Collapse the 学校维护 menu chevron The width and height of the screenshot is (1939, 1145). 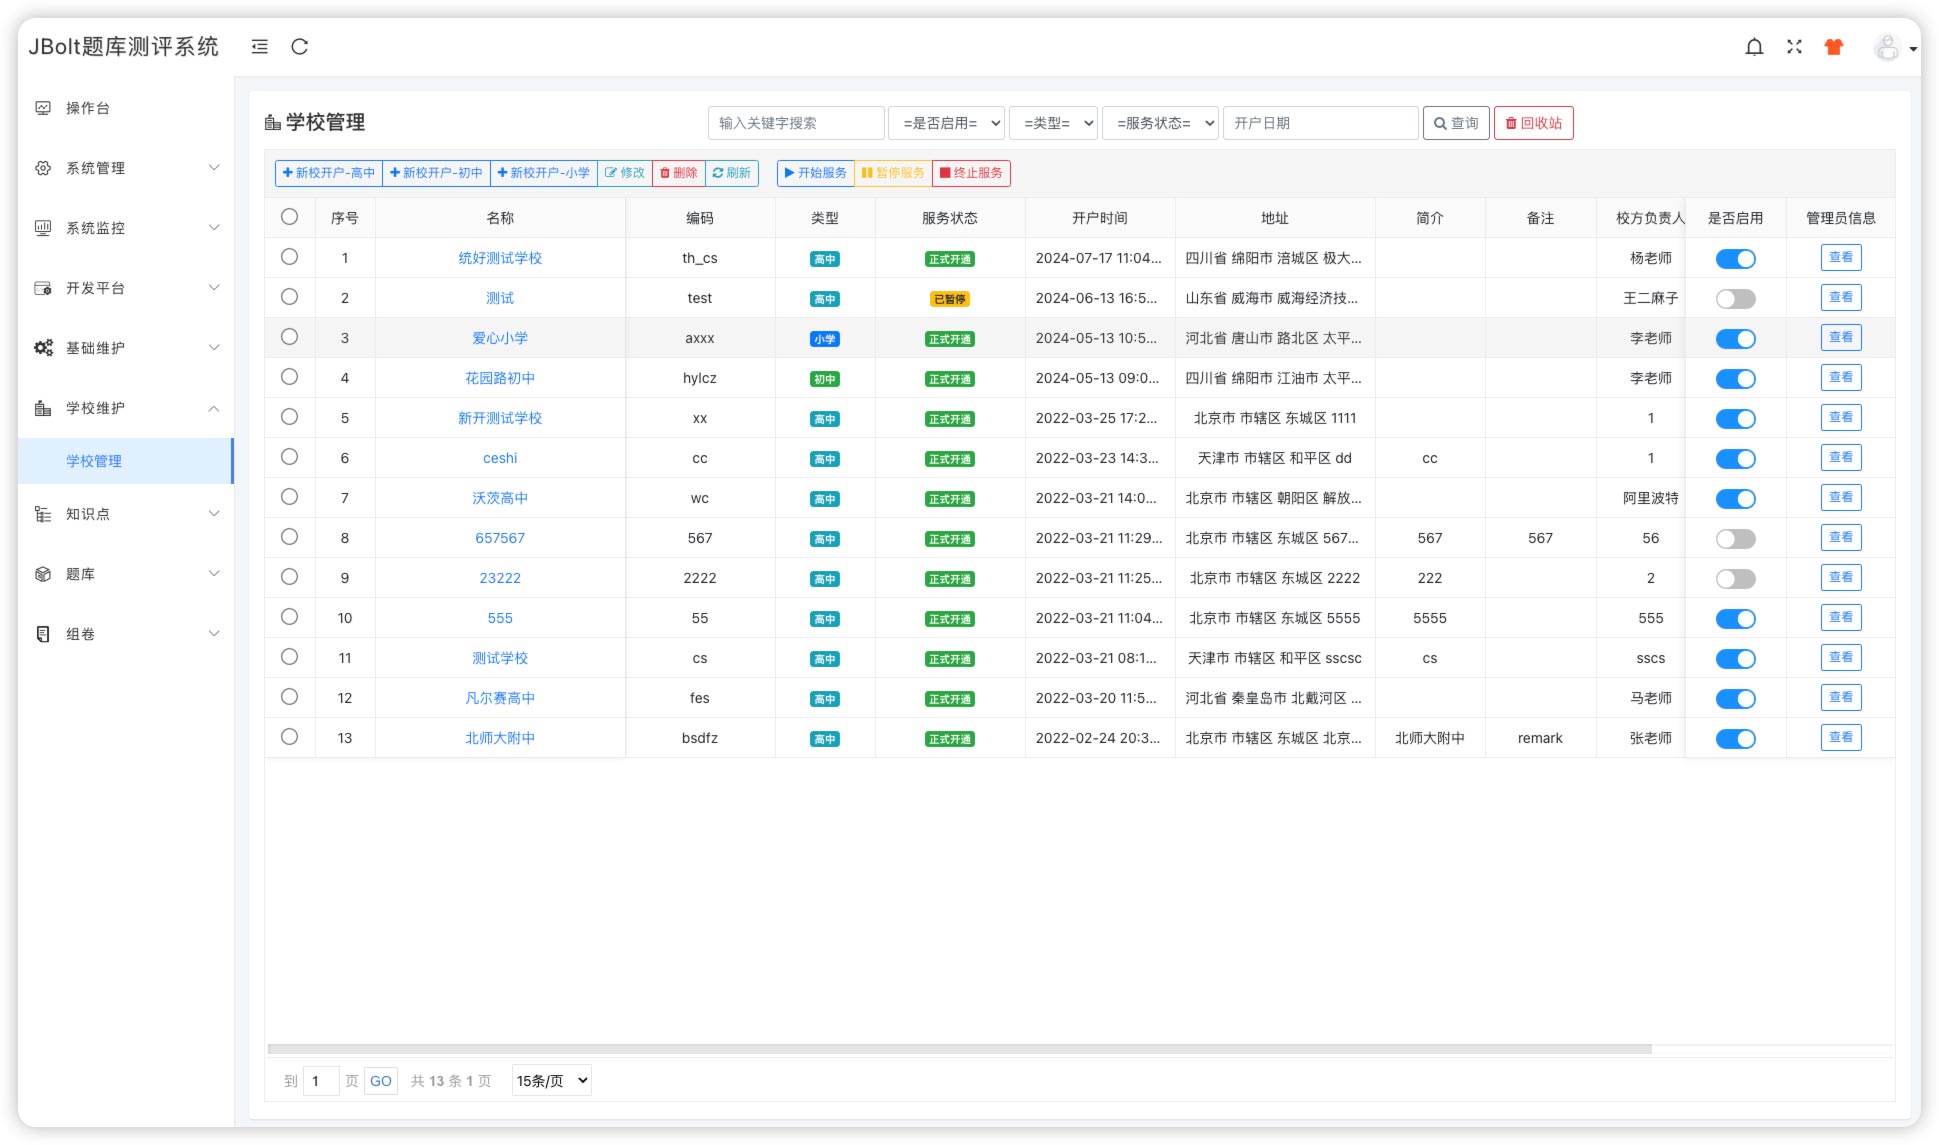click(x=214, y=408)
